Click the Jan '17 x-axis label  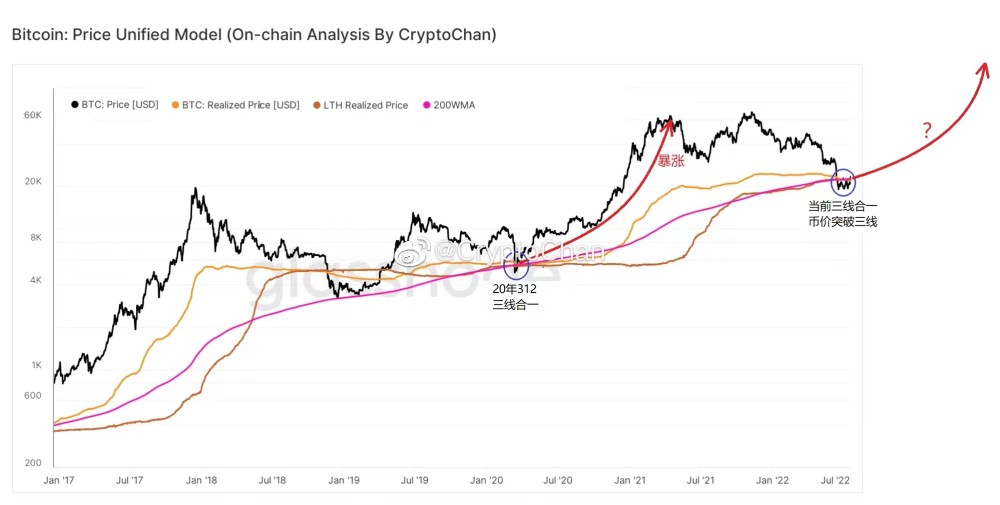point(60,481)
